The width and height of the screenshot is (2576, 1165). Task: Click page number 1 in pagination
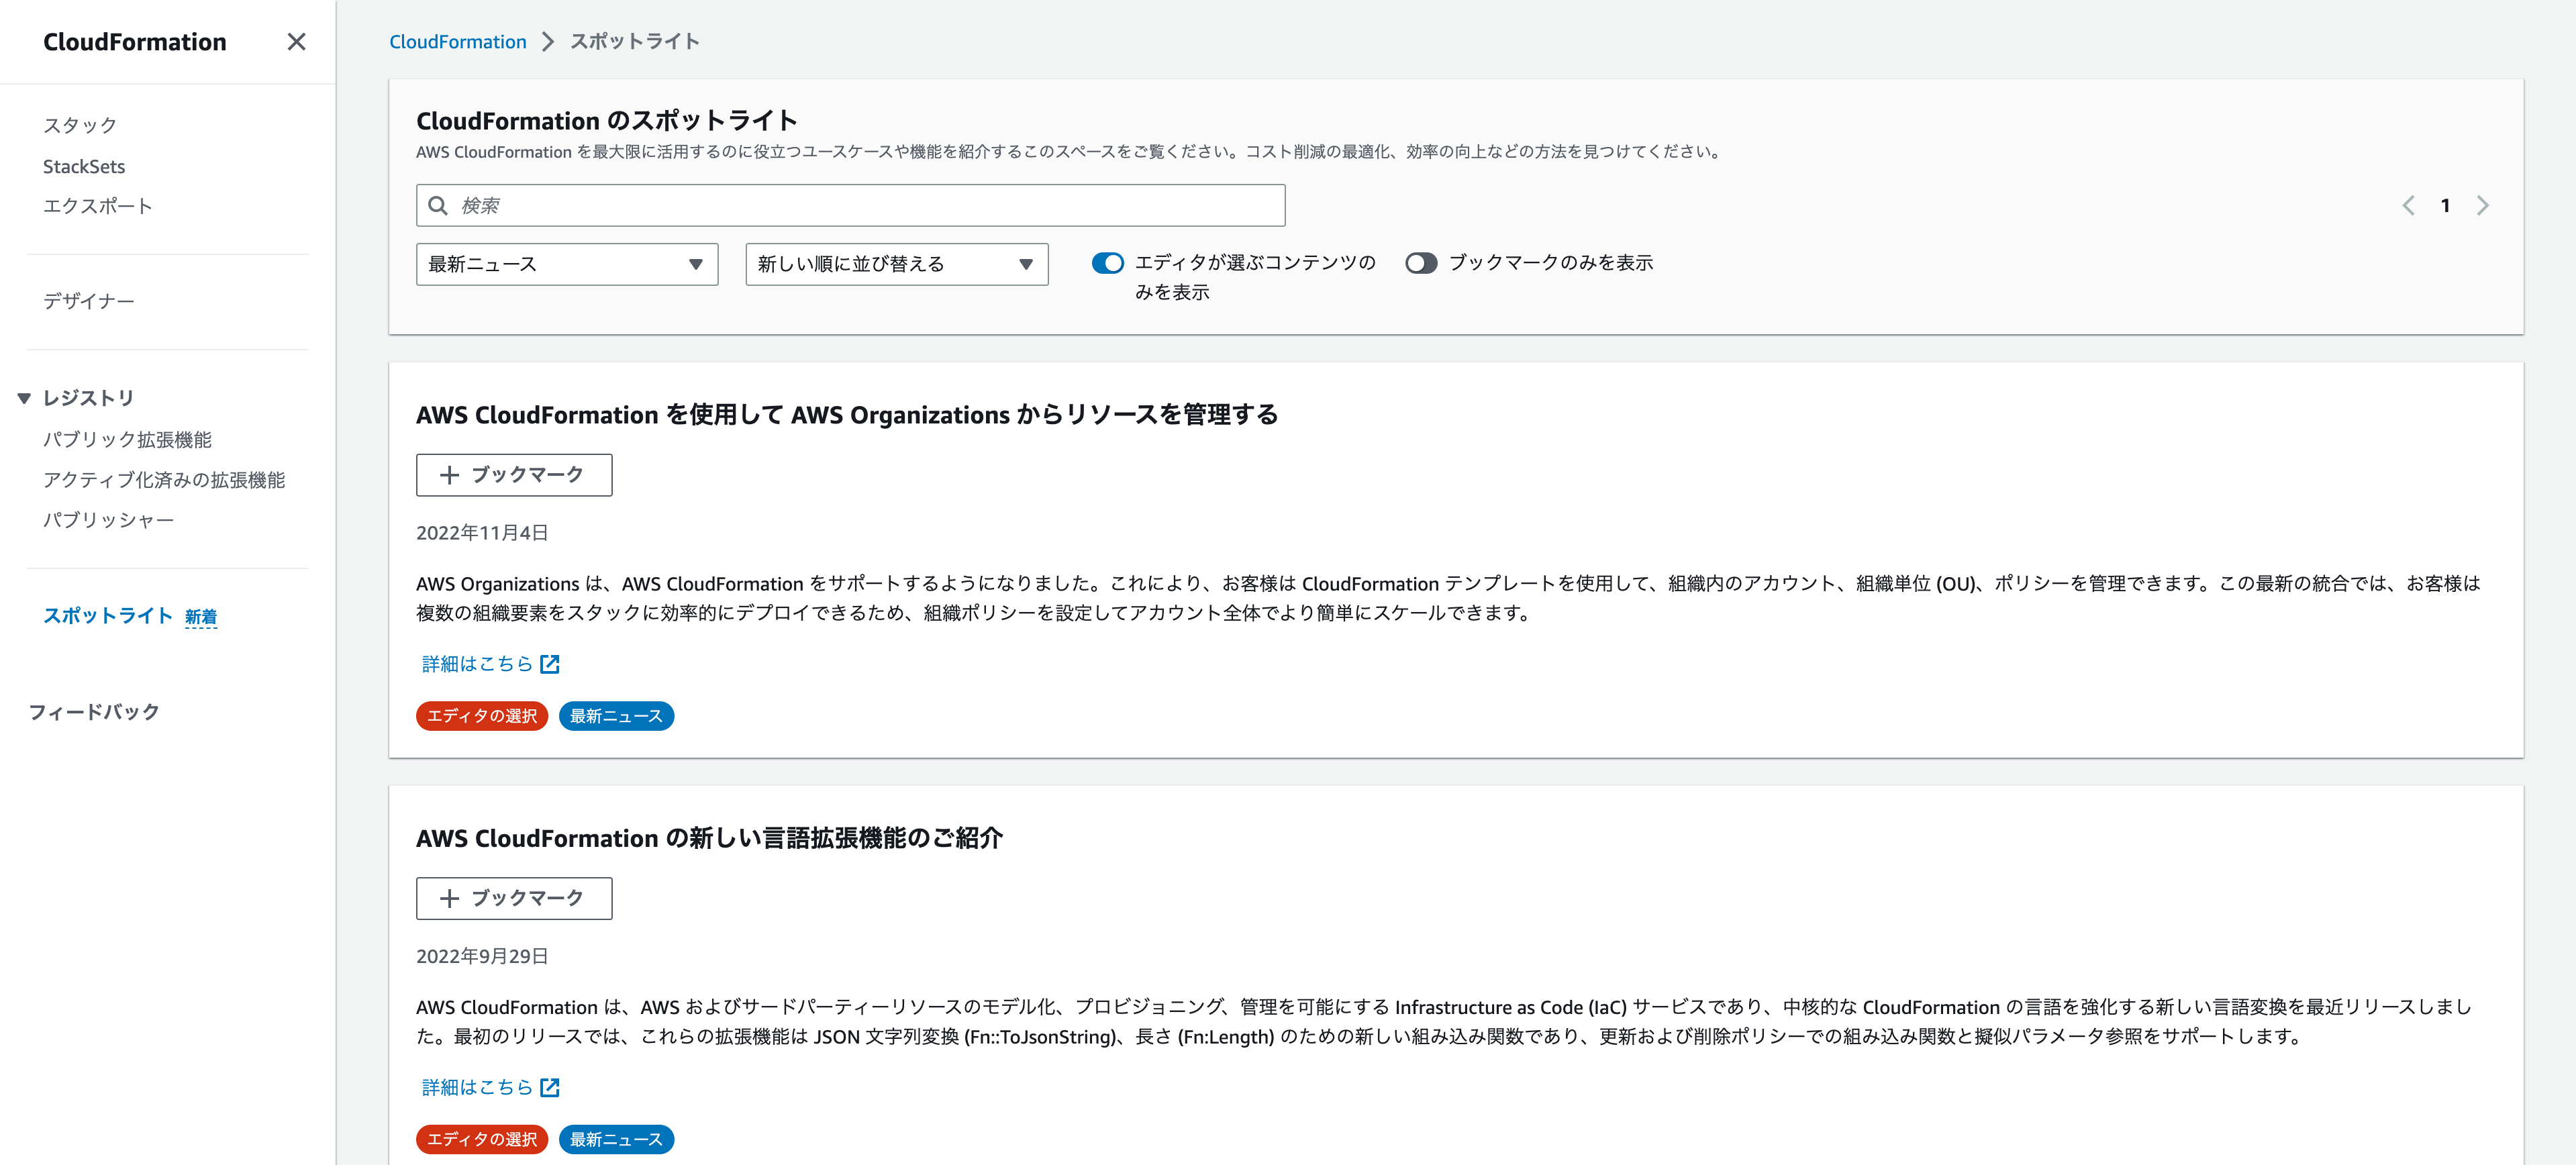pyautogui.click(x=2445, y=206)
